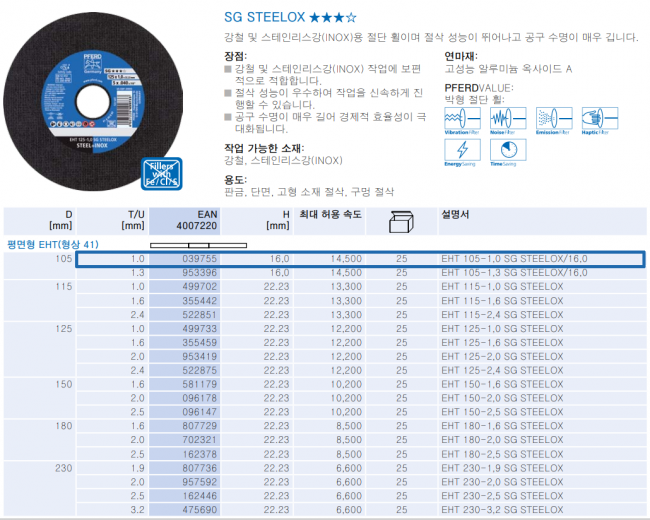Image resolution: width=650 pixels, height=520 pixels.
Task: Click the Haptic Filter icon
Action: coord(600,117)
